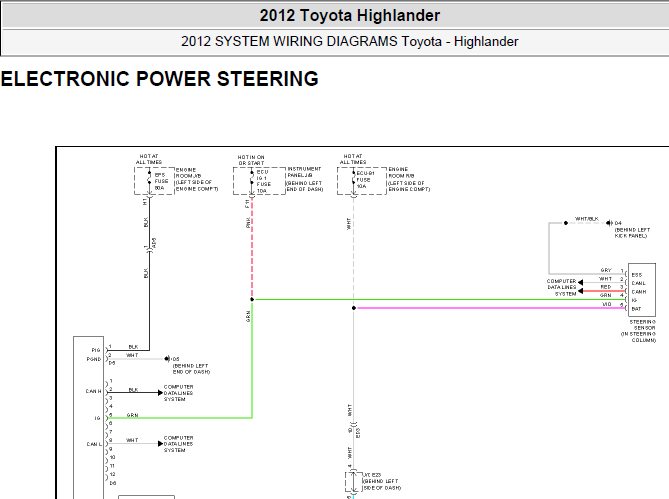This screenshot has width=669, height=499.
Task: Click "HOT IN ON OR START" label
Action: [251, 160]
